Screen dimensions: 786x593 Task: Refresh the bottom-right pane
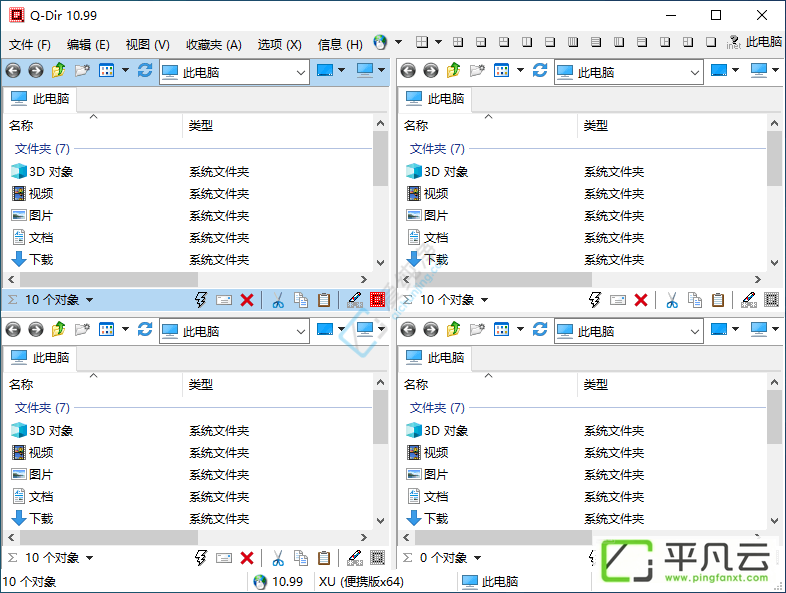pos(540,329)
